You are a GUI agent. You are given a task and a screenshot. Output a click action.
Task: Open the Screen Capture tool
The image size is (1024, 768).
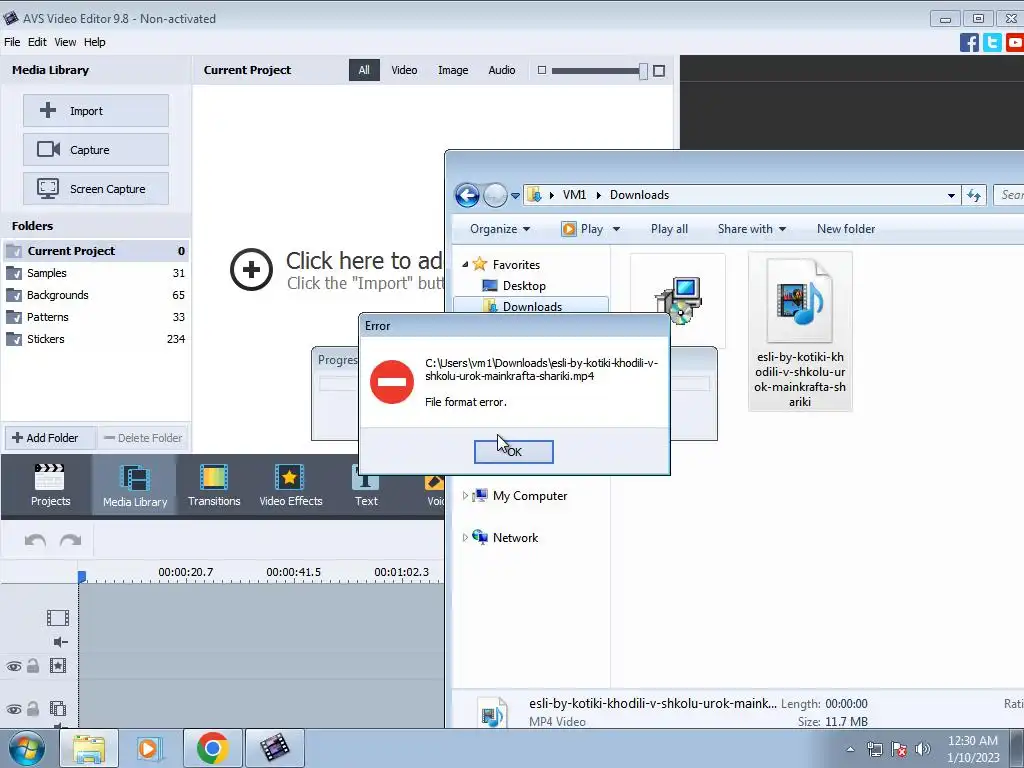tap(96, 189)
